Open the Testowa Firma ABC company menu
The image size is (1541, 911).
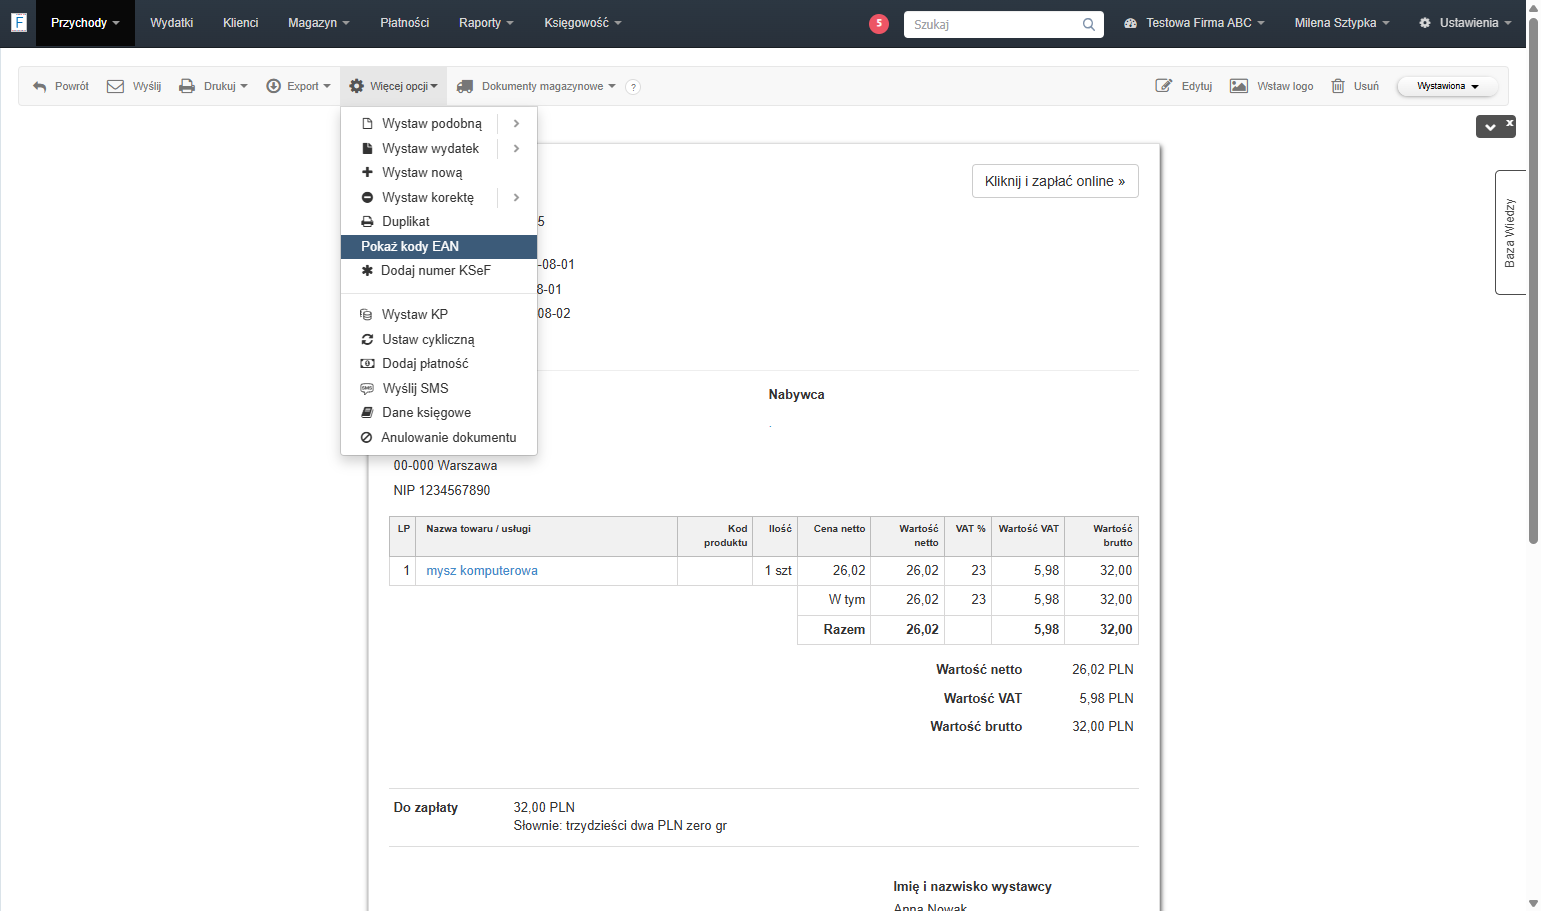pyautogui.click(x=1194, y=23)
